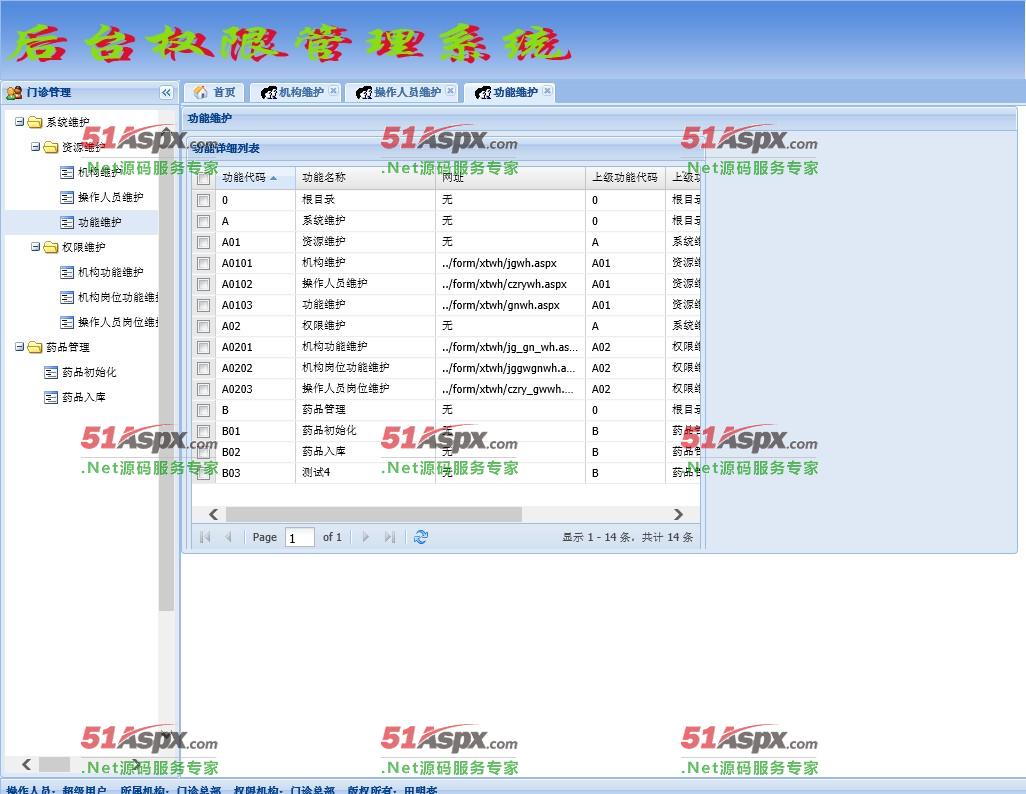Click sidebar horizontal scrollbar left arrow
The image size is (1026, 794).
point(26,764)
